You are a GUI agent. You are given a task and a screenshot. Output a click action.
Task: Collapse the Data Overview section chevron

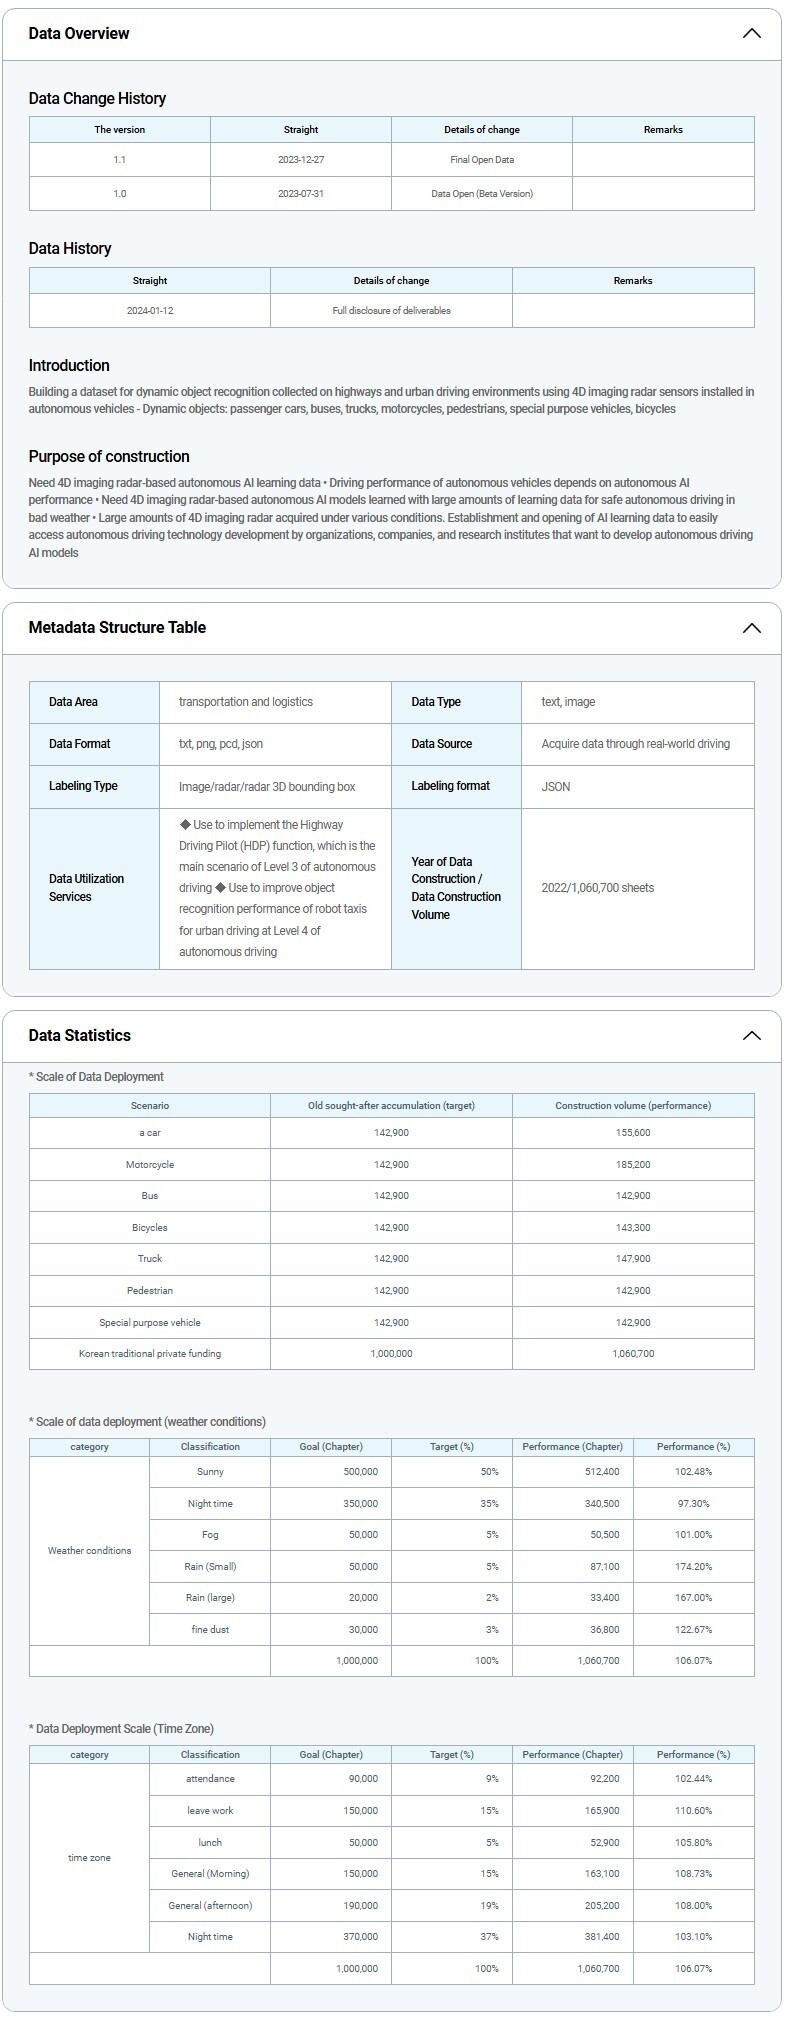[x=751, y=33]
